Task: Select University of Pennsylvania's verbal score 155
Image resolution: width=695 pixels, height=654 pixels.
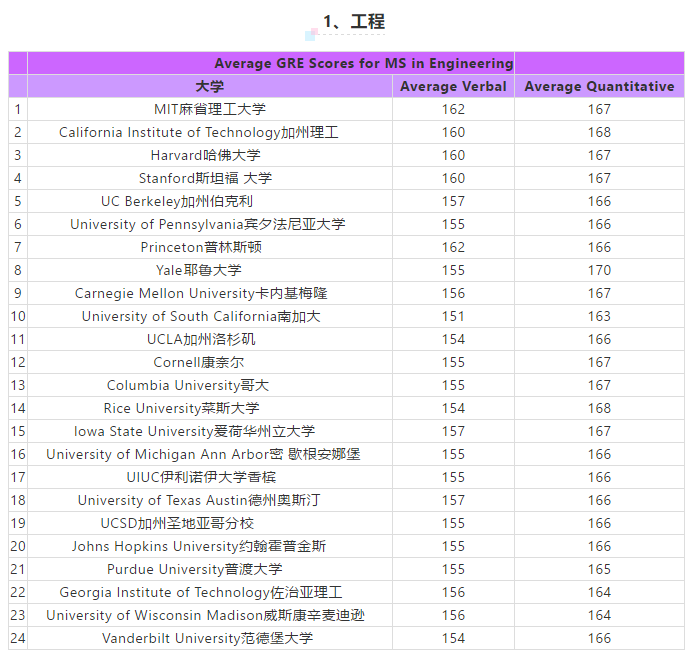Action: 453,224
